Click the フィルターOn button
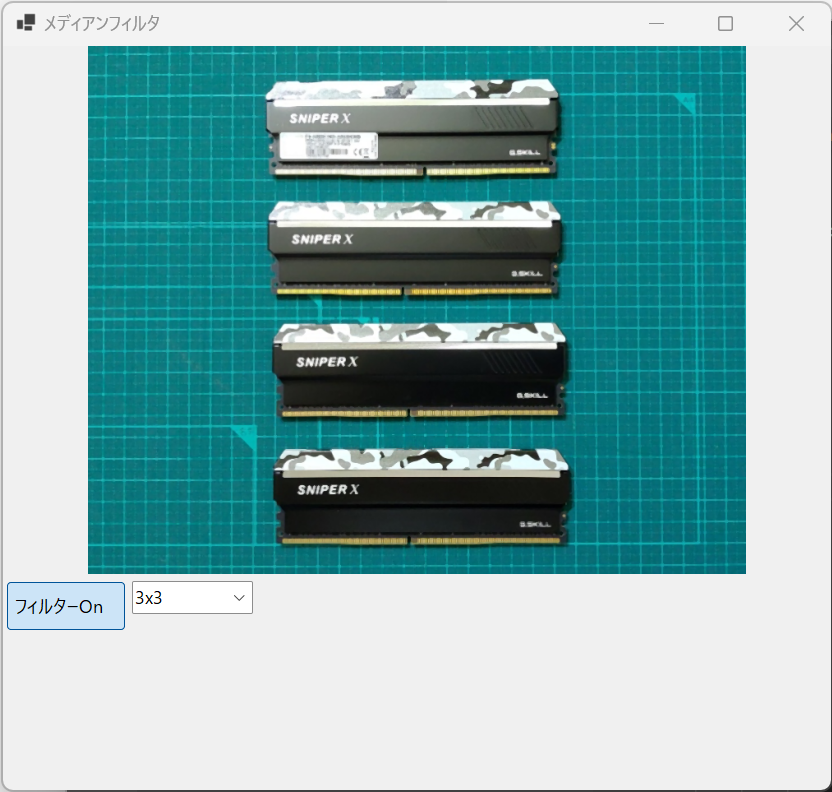 coord(66,606)
